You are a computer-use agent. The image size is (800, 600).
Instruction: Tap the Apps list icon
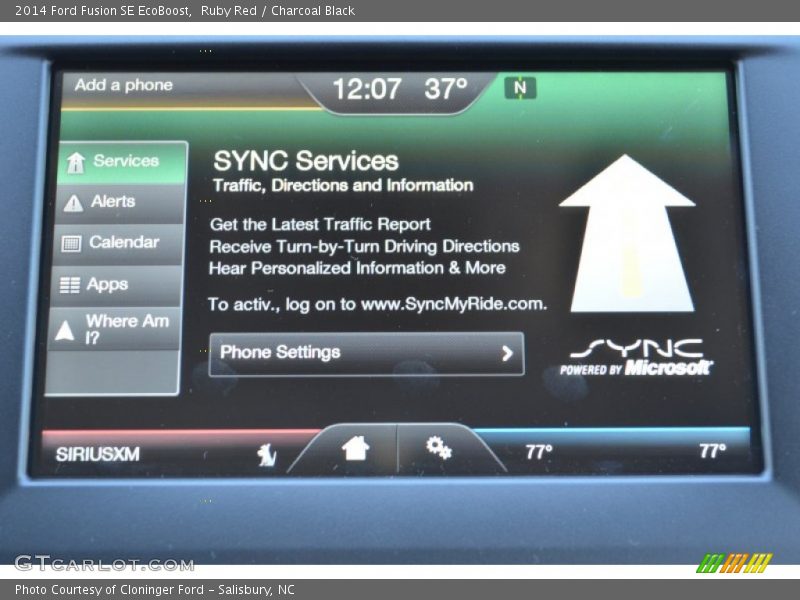70,285
